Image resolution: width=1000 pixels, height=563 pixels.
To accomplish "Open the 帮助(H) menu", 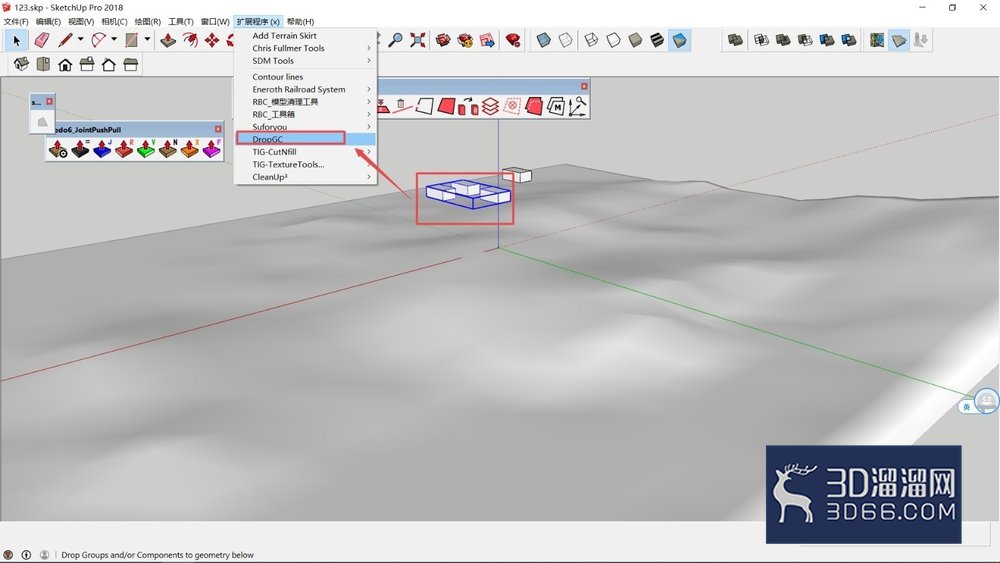I will [x=300, y=22].
